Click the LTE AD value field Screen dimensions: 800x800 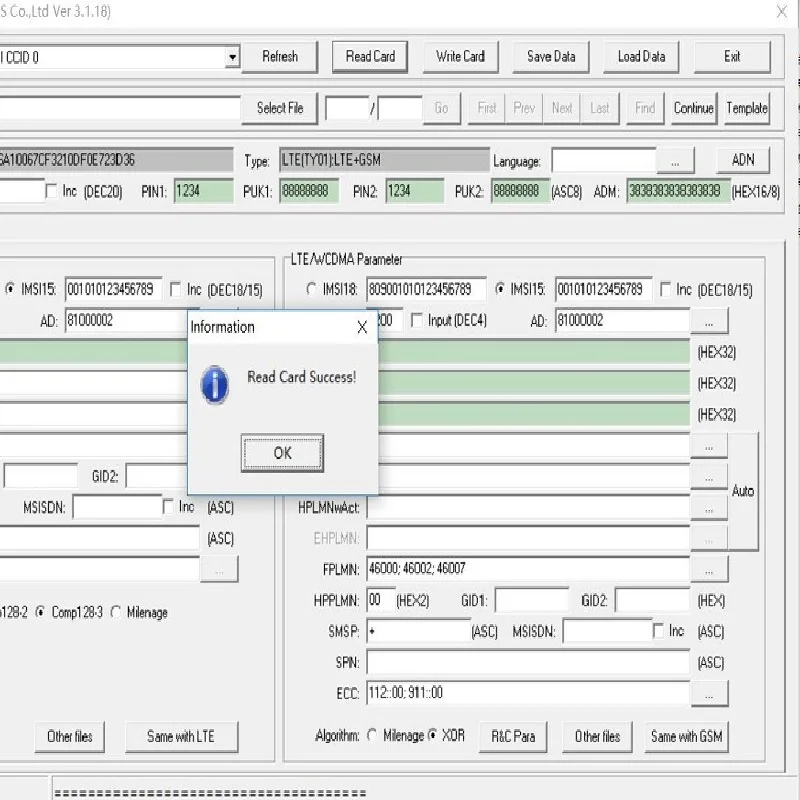622,320
